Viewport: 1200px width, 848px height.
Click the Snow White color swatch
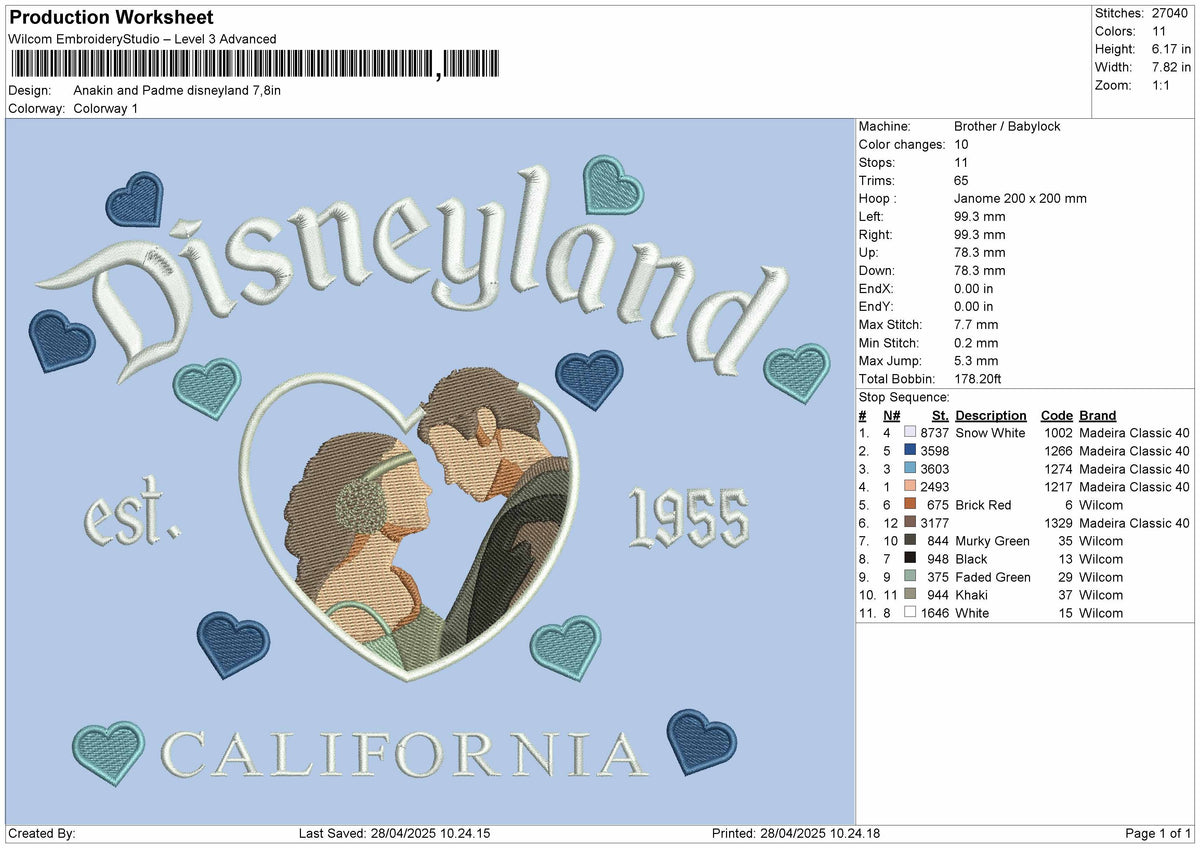pyautogui.click(x=910, y=433)
